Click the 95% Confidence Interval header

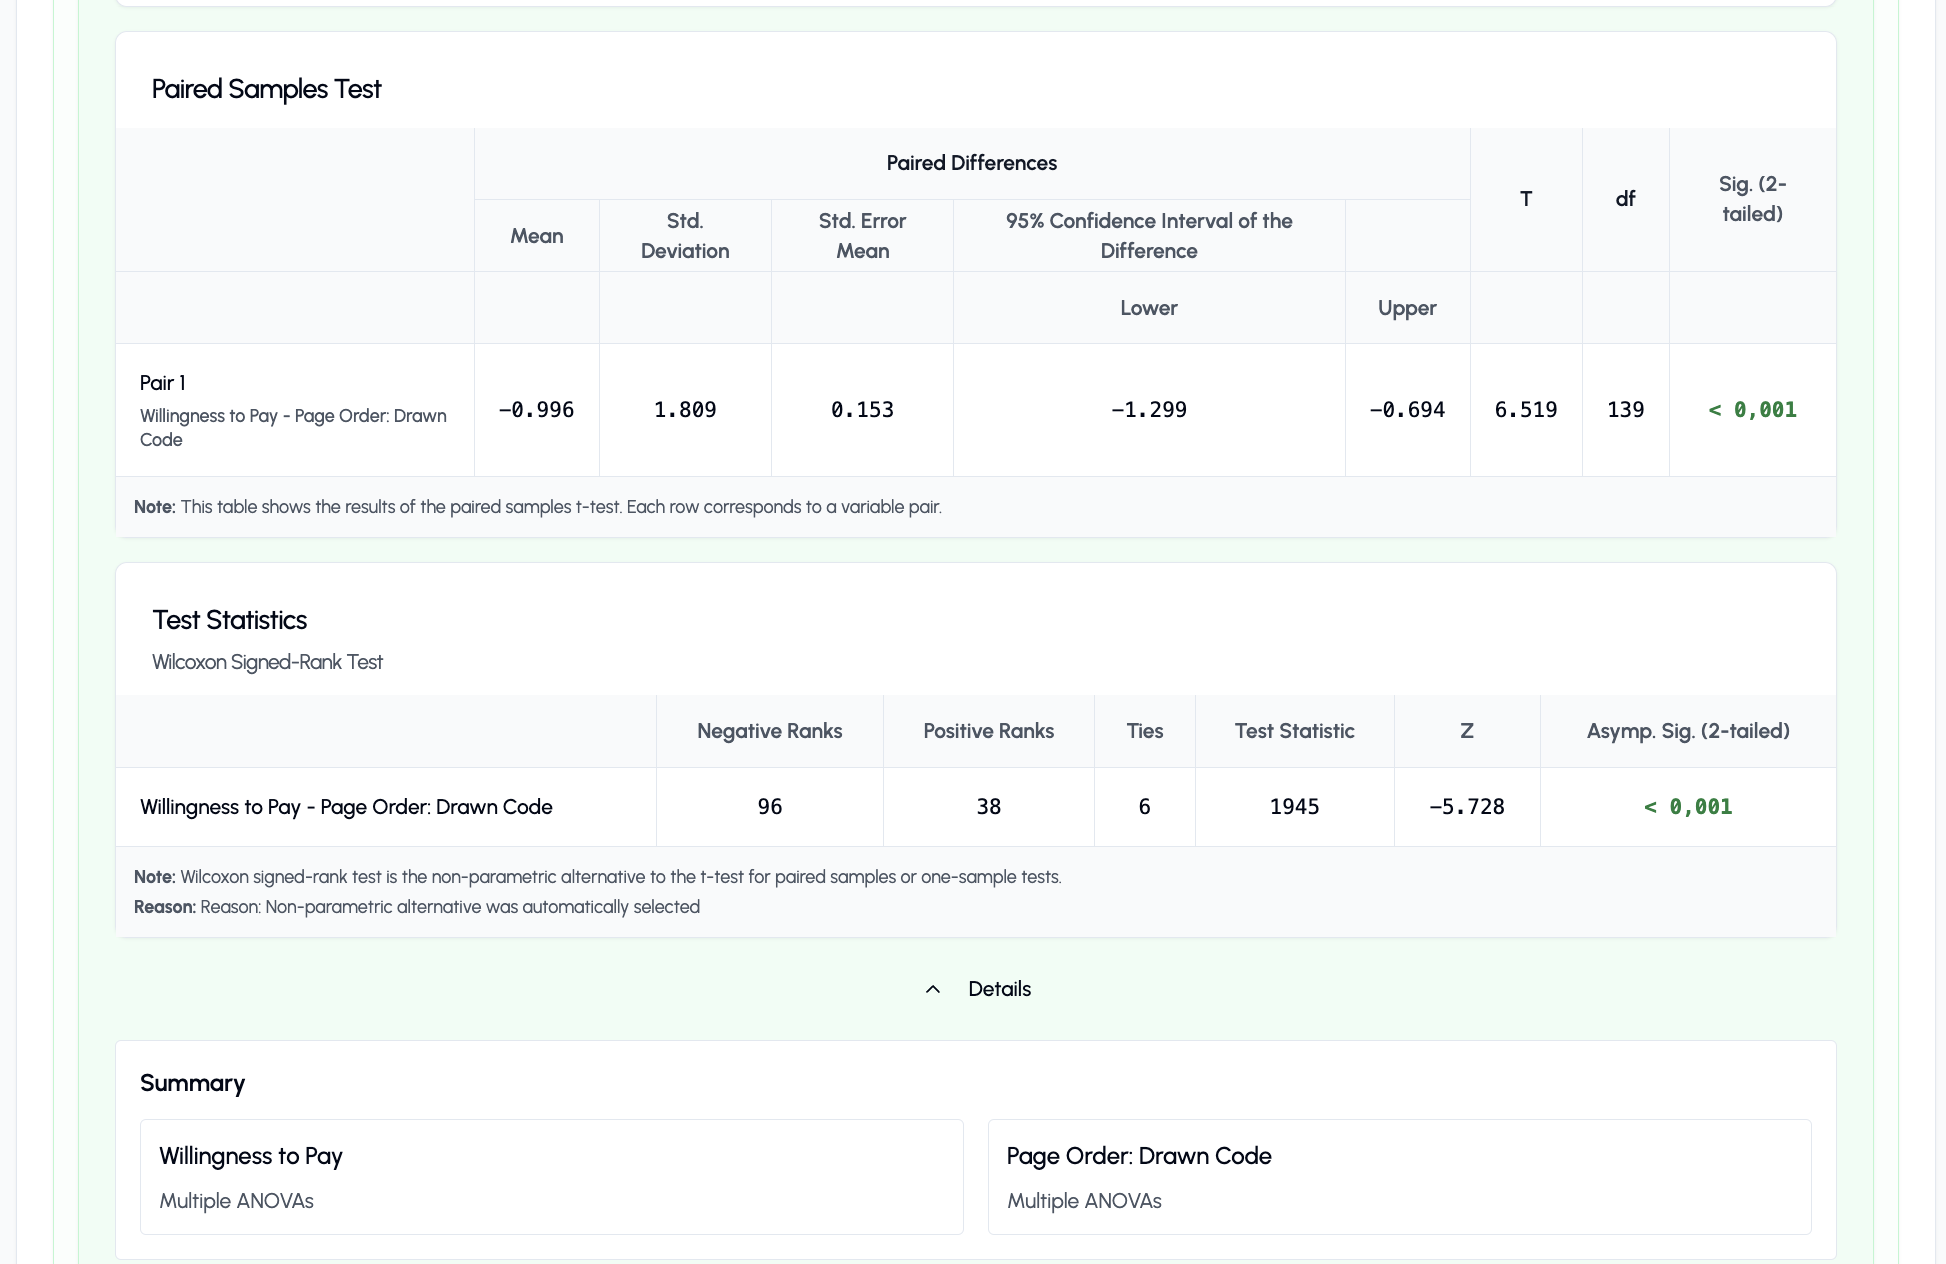1149,236
